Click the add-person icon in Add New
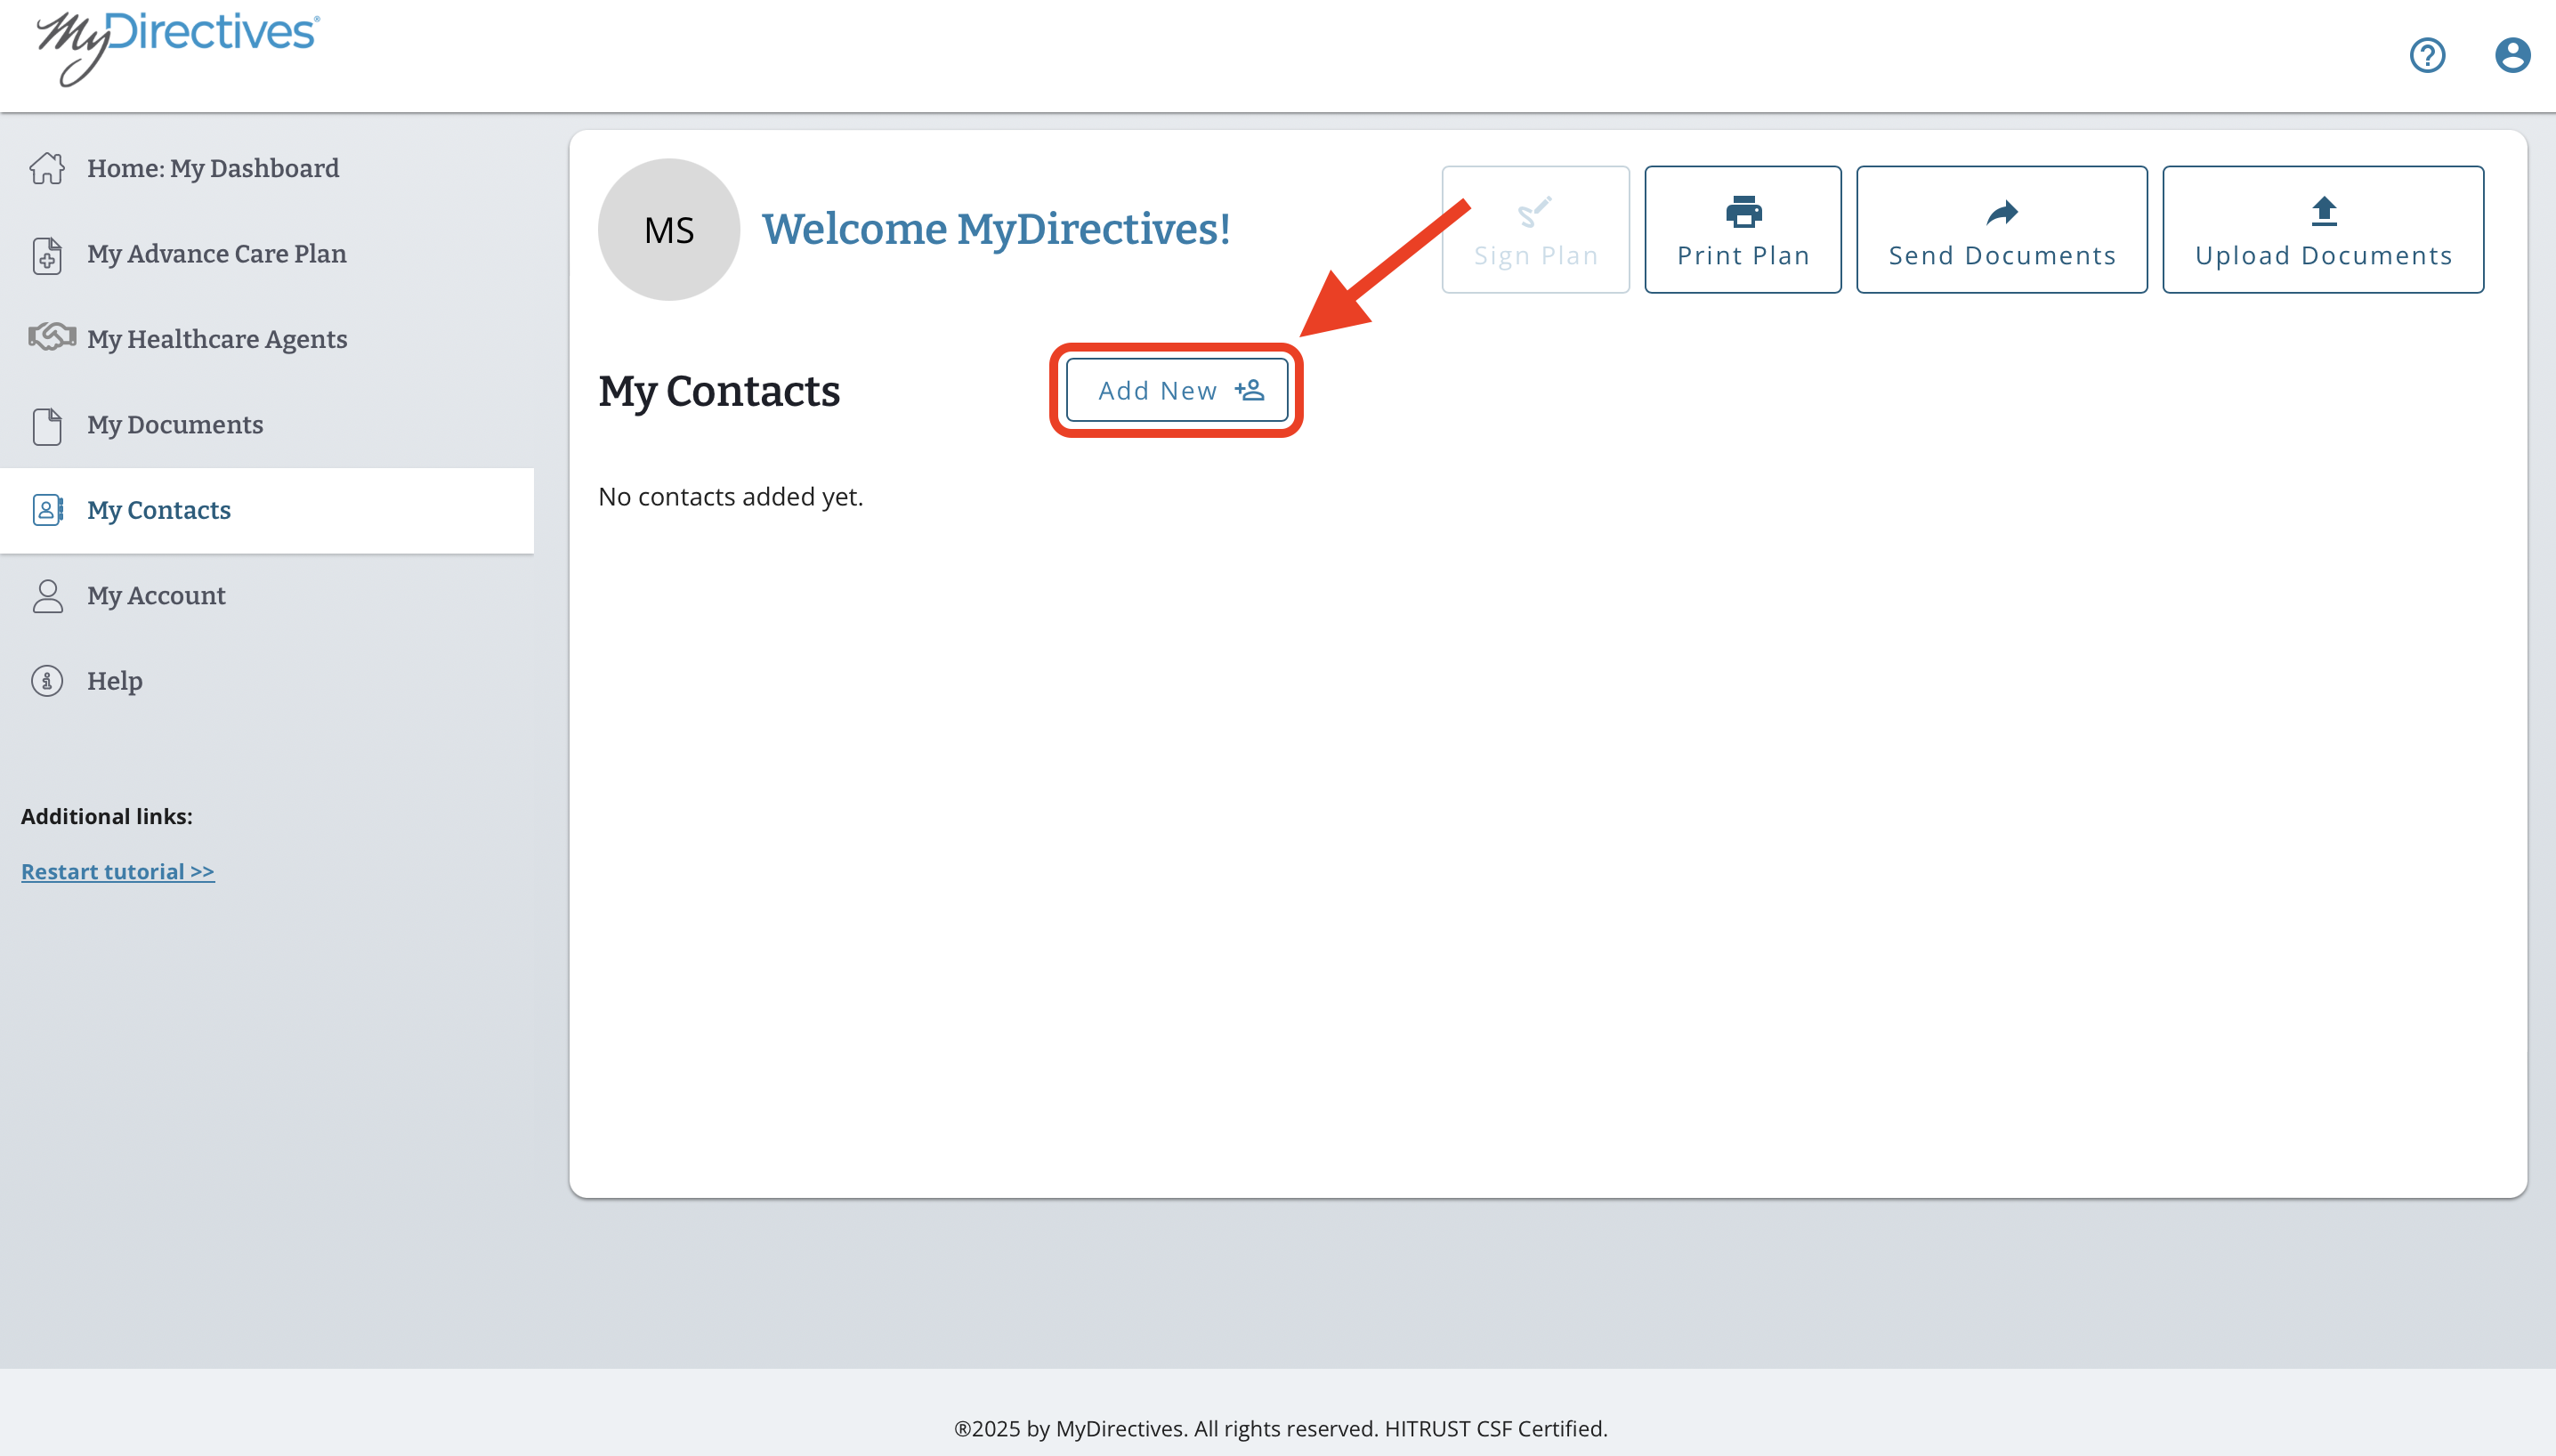Screen dimensions: 2556x1456 tap(1250, 390)
